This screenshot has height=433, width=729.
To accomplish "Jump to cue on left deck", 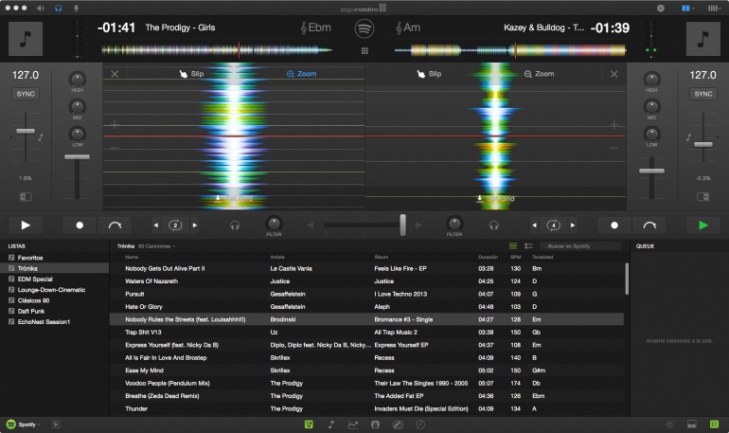I will coord(114,225).
